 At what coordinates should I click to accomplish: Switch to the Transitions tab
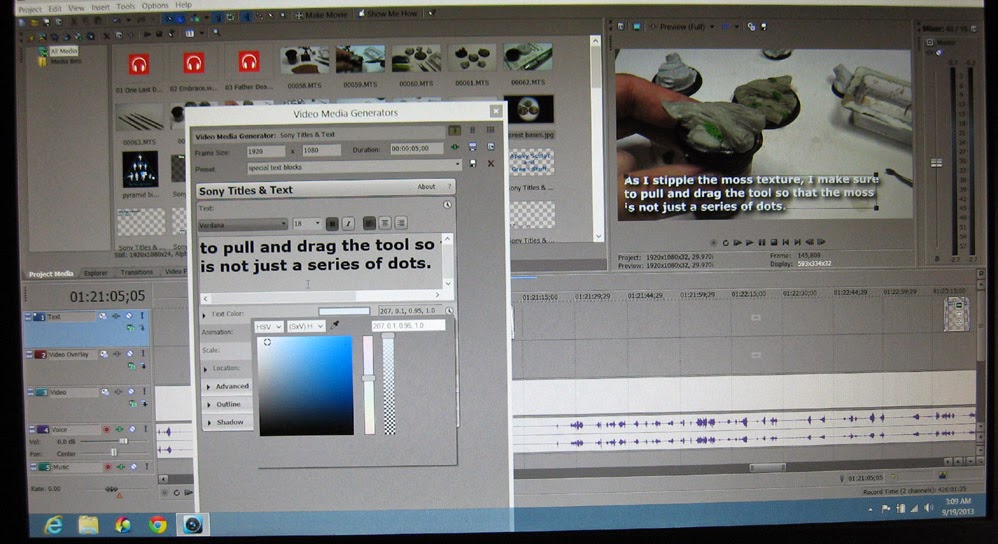pyautogui.click(x=137, y=272)
